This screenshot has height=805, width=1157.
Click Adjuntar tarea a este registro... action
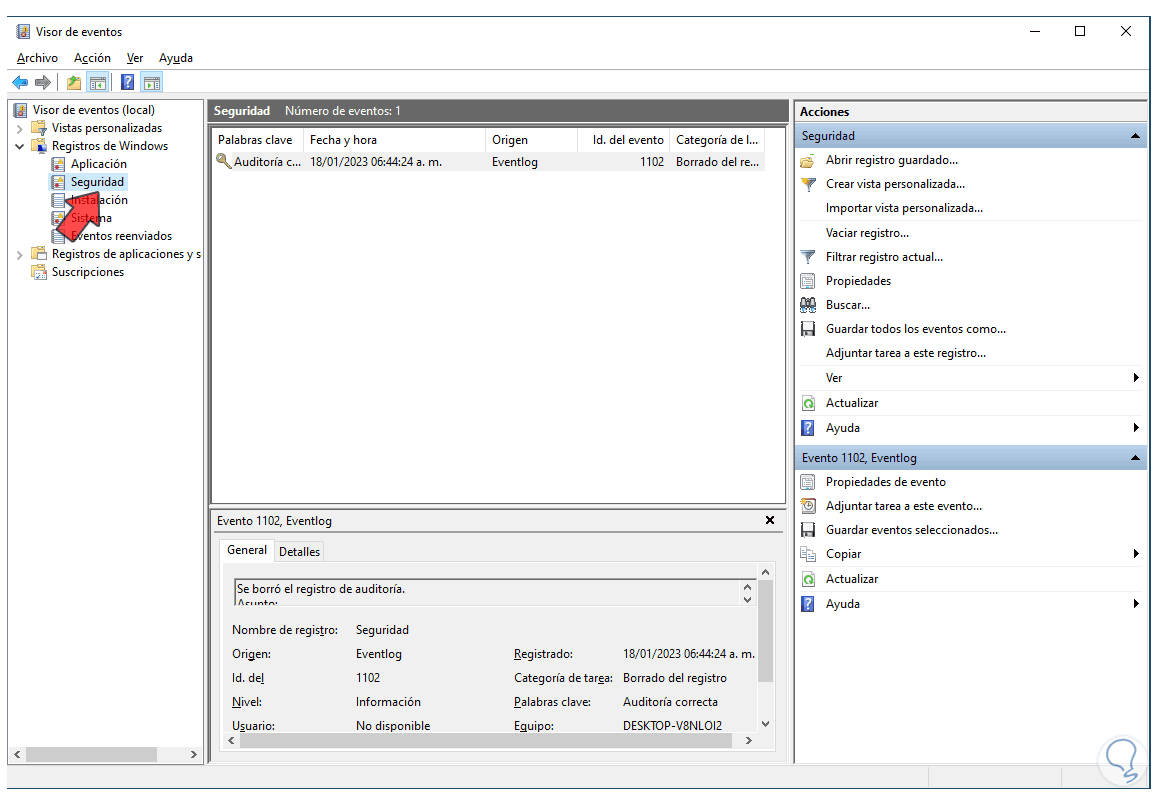[x=905, y=353]
